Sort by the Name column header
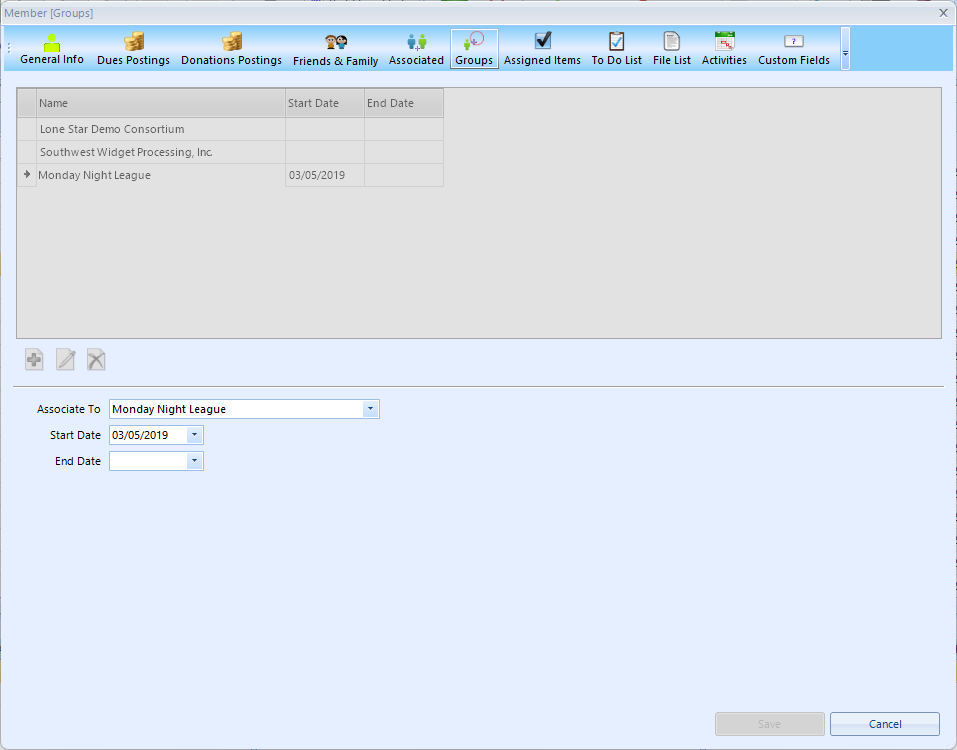 (161, 103)
